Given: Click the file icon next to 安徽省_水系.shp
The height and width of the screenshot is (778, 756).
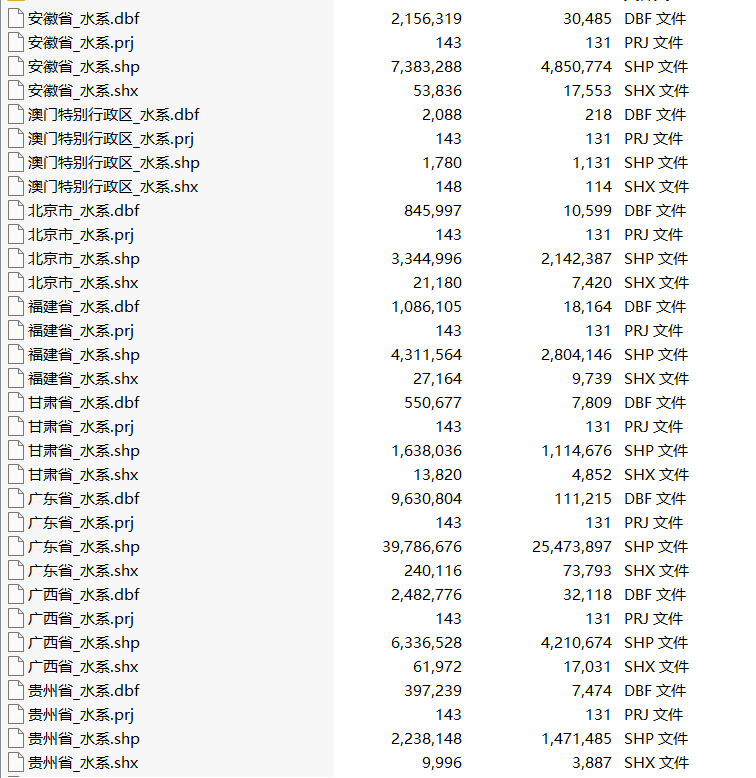Looking at the screenshot, I should [16, 66].
